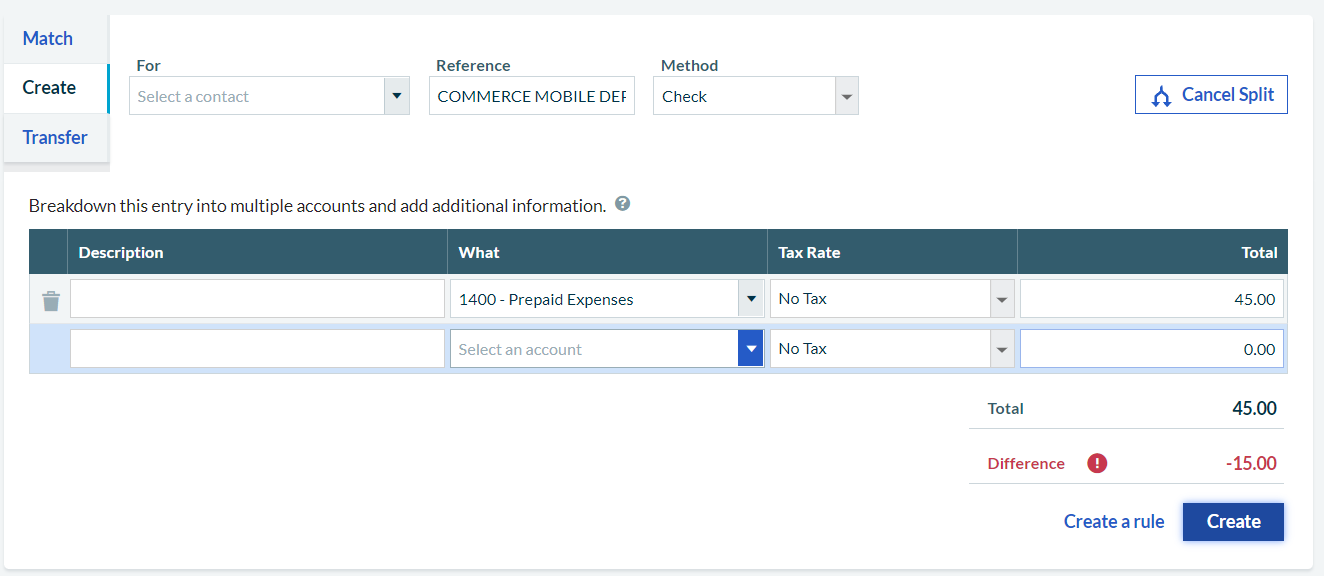This screenshot has width=1324, height=576.
Task: Expand the For contact dropdown arrow
Action: pyautogui.click(x=397, y=97)
